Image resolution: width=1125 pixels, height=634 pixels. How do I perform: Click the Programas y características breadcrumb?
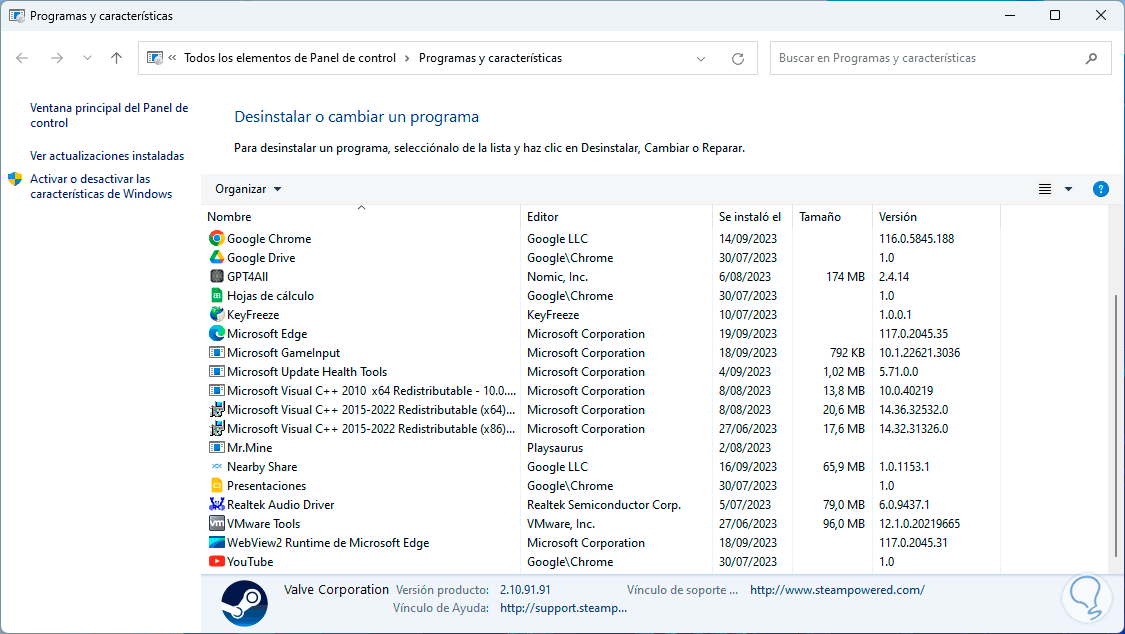491,58
